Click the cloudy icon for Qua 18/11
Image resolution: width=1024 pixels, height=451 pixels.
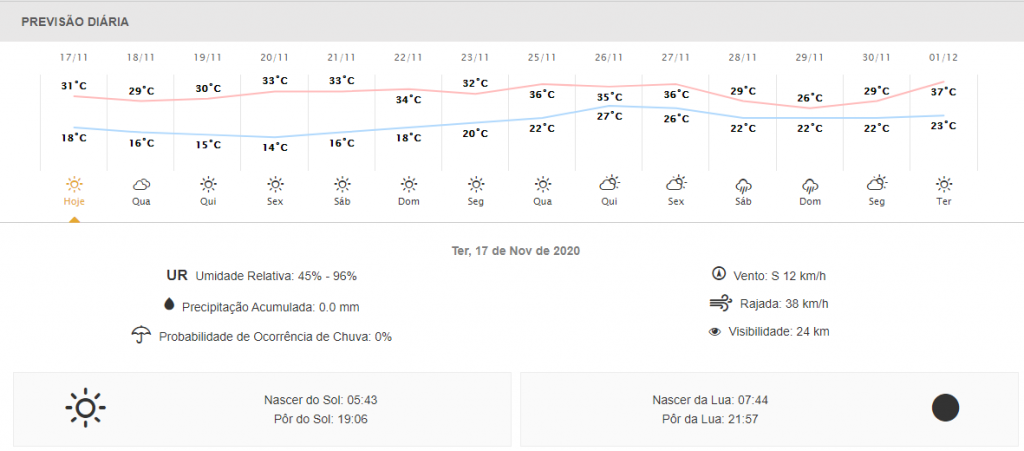[141, 184]
